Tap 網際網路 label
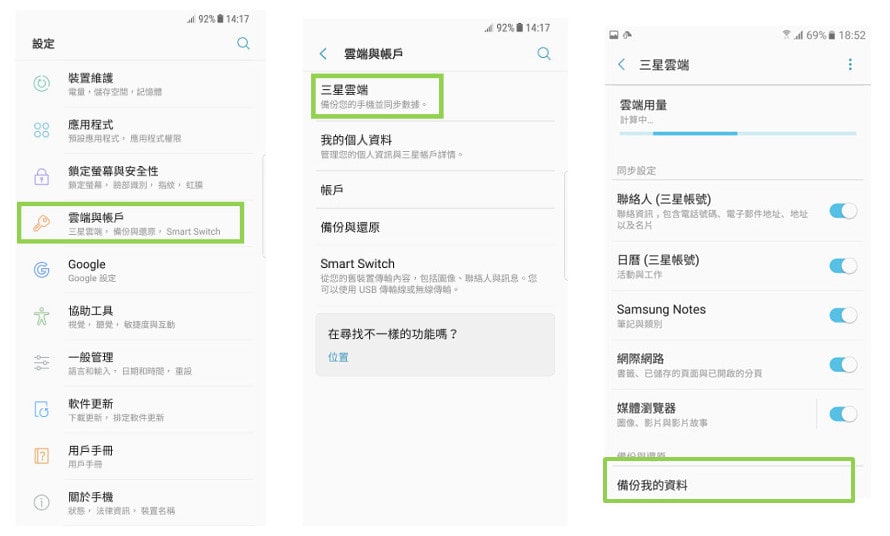This screenshot has height=536, width=890. point(640,358)
